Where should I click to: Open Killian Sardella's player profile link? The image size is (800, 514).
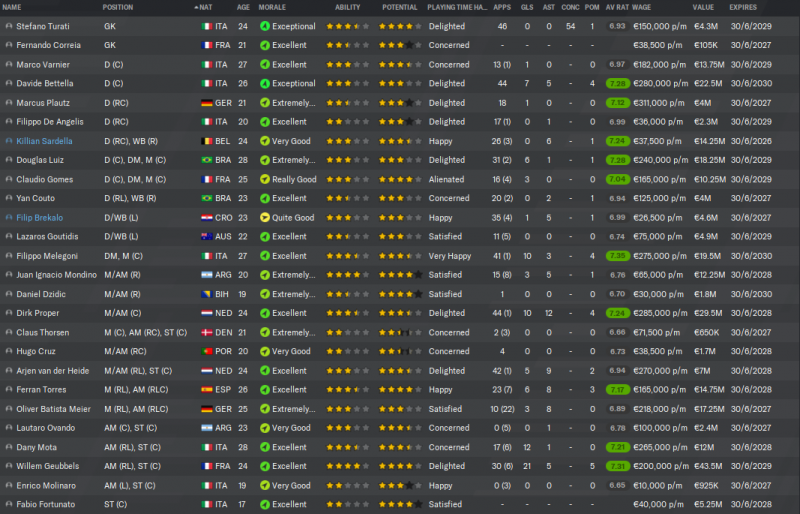click(44, 141)
